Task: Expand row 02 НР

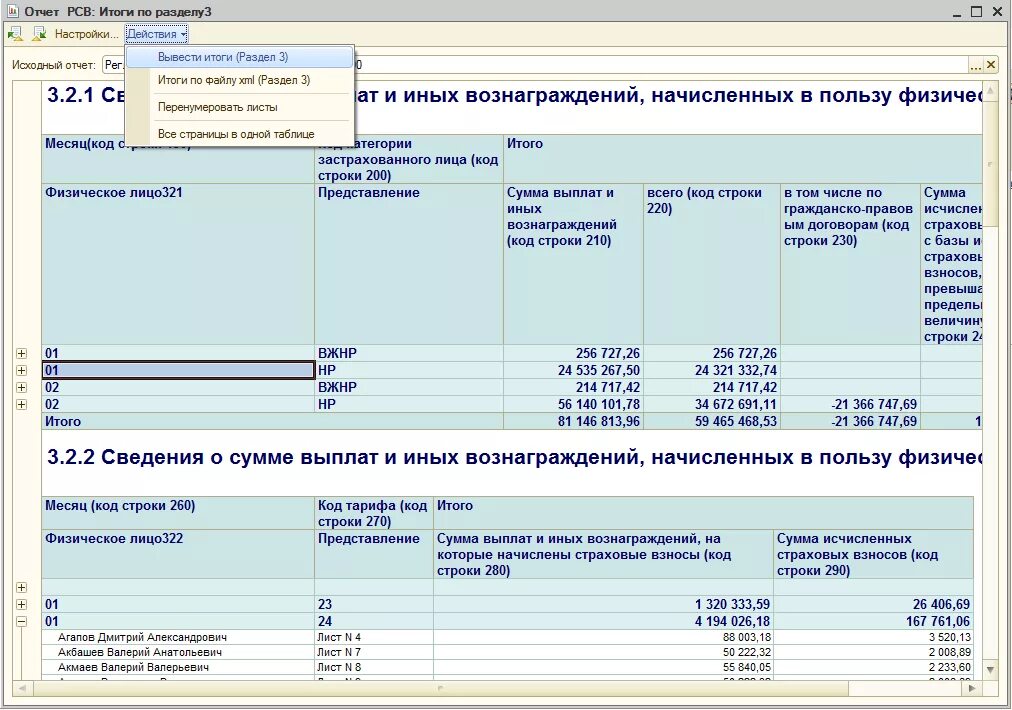Action: pos(21,405)
